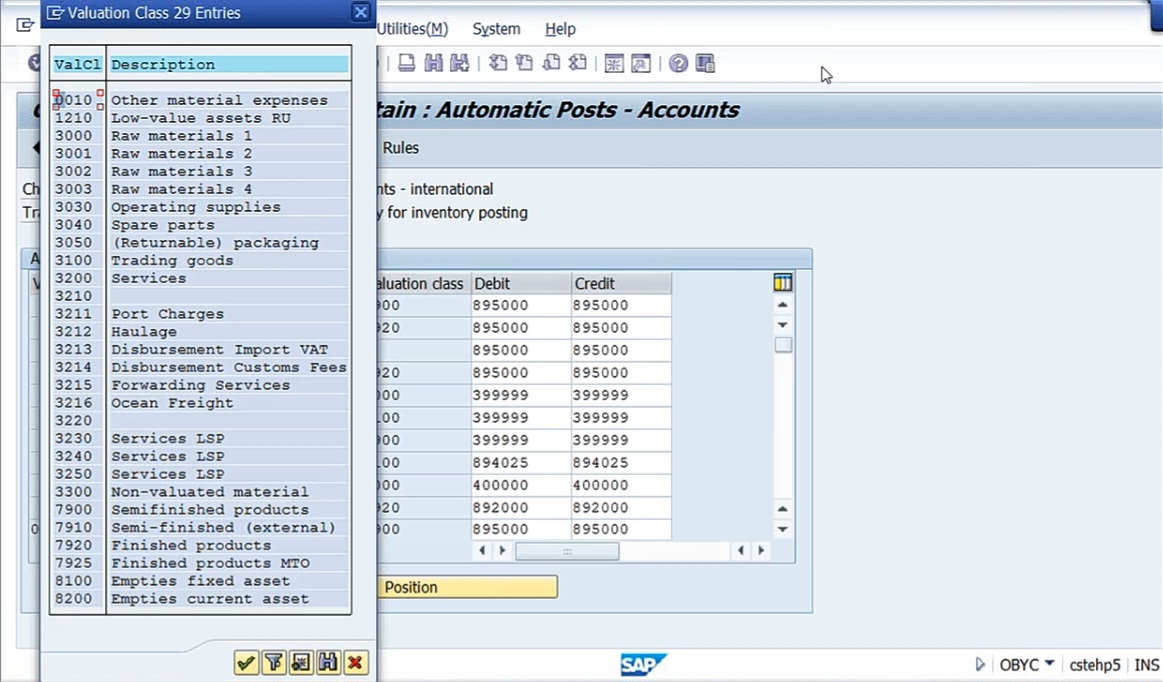Select row 3050 (Returnable) packaging
Viewport: 1163px width, 682px height.
click(x=201, y=243)
